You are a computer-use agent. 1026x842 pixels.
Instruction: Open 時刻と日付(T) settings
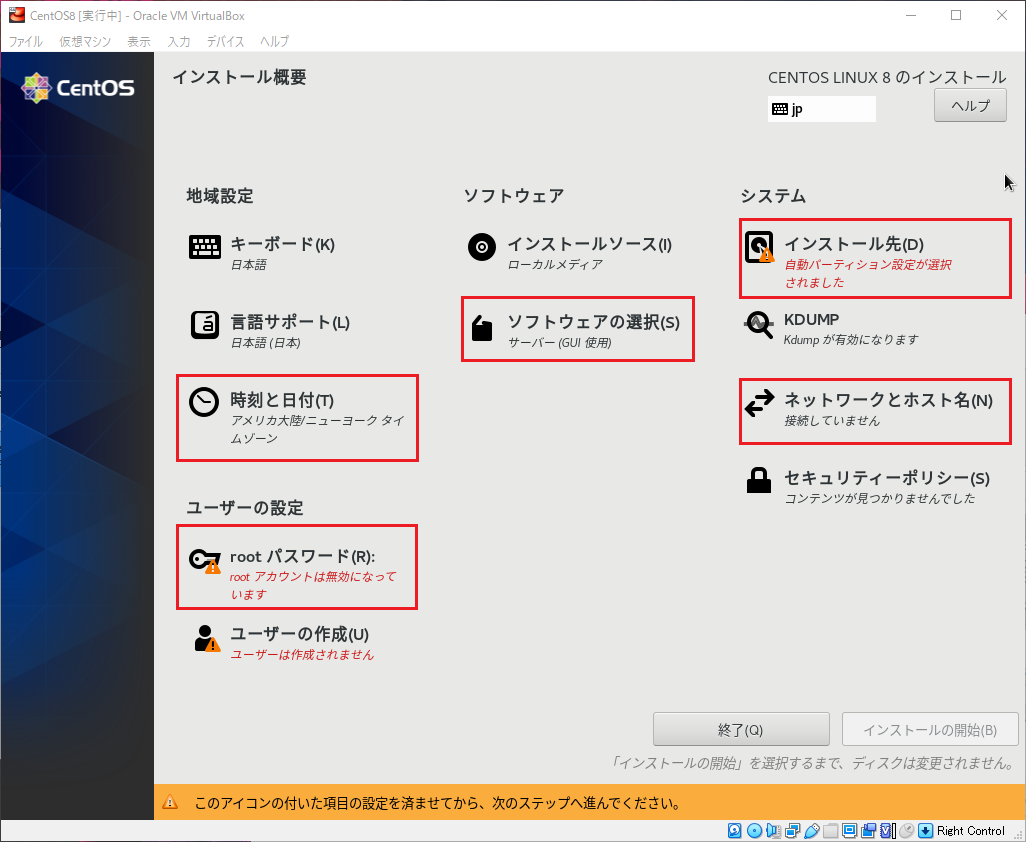point(297,418)
